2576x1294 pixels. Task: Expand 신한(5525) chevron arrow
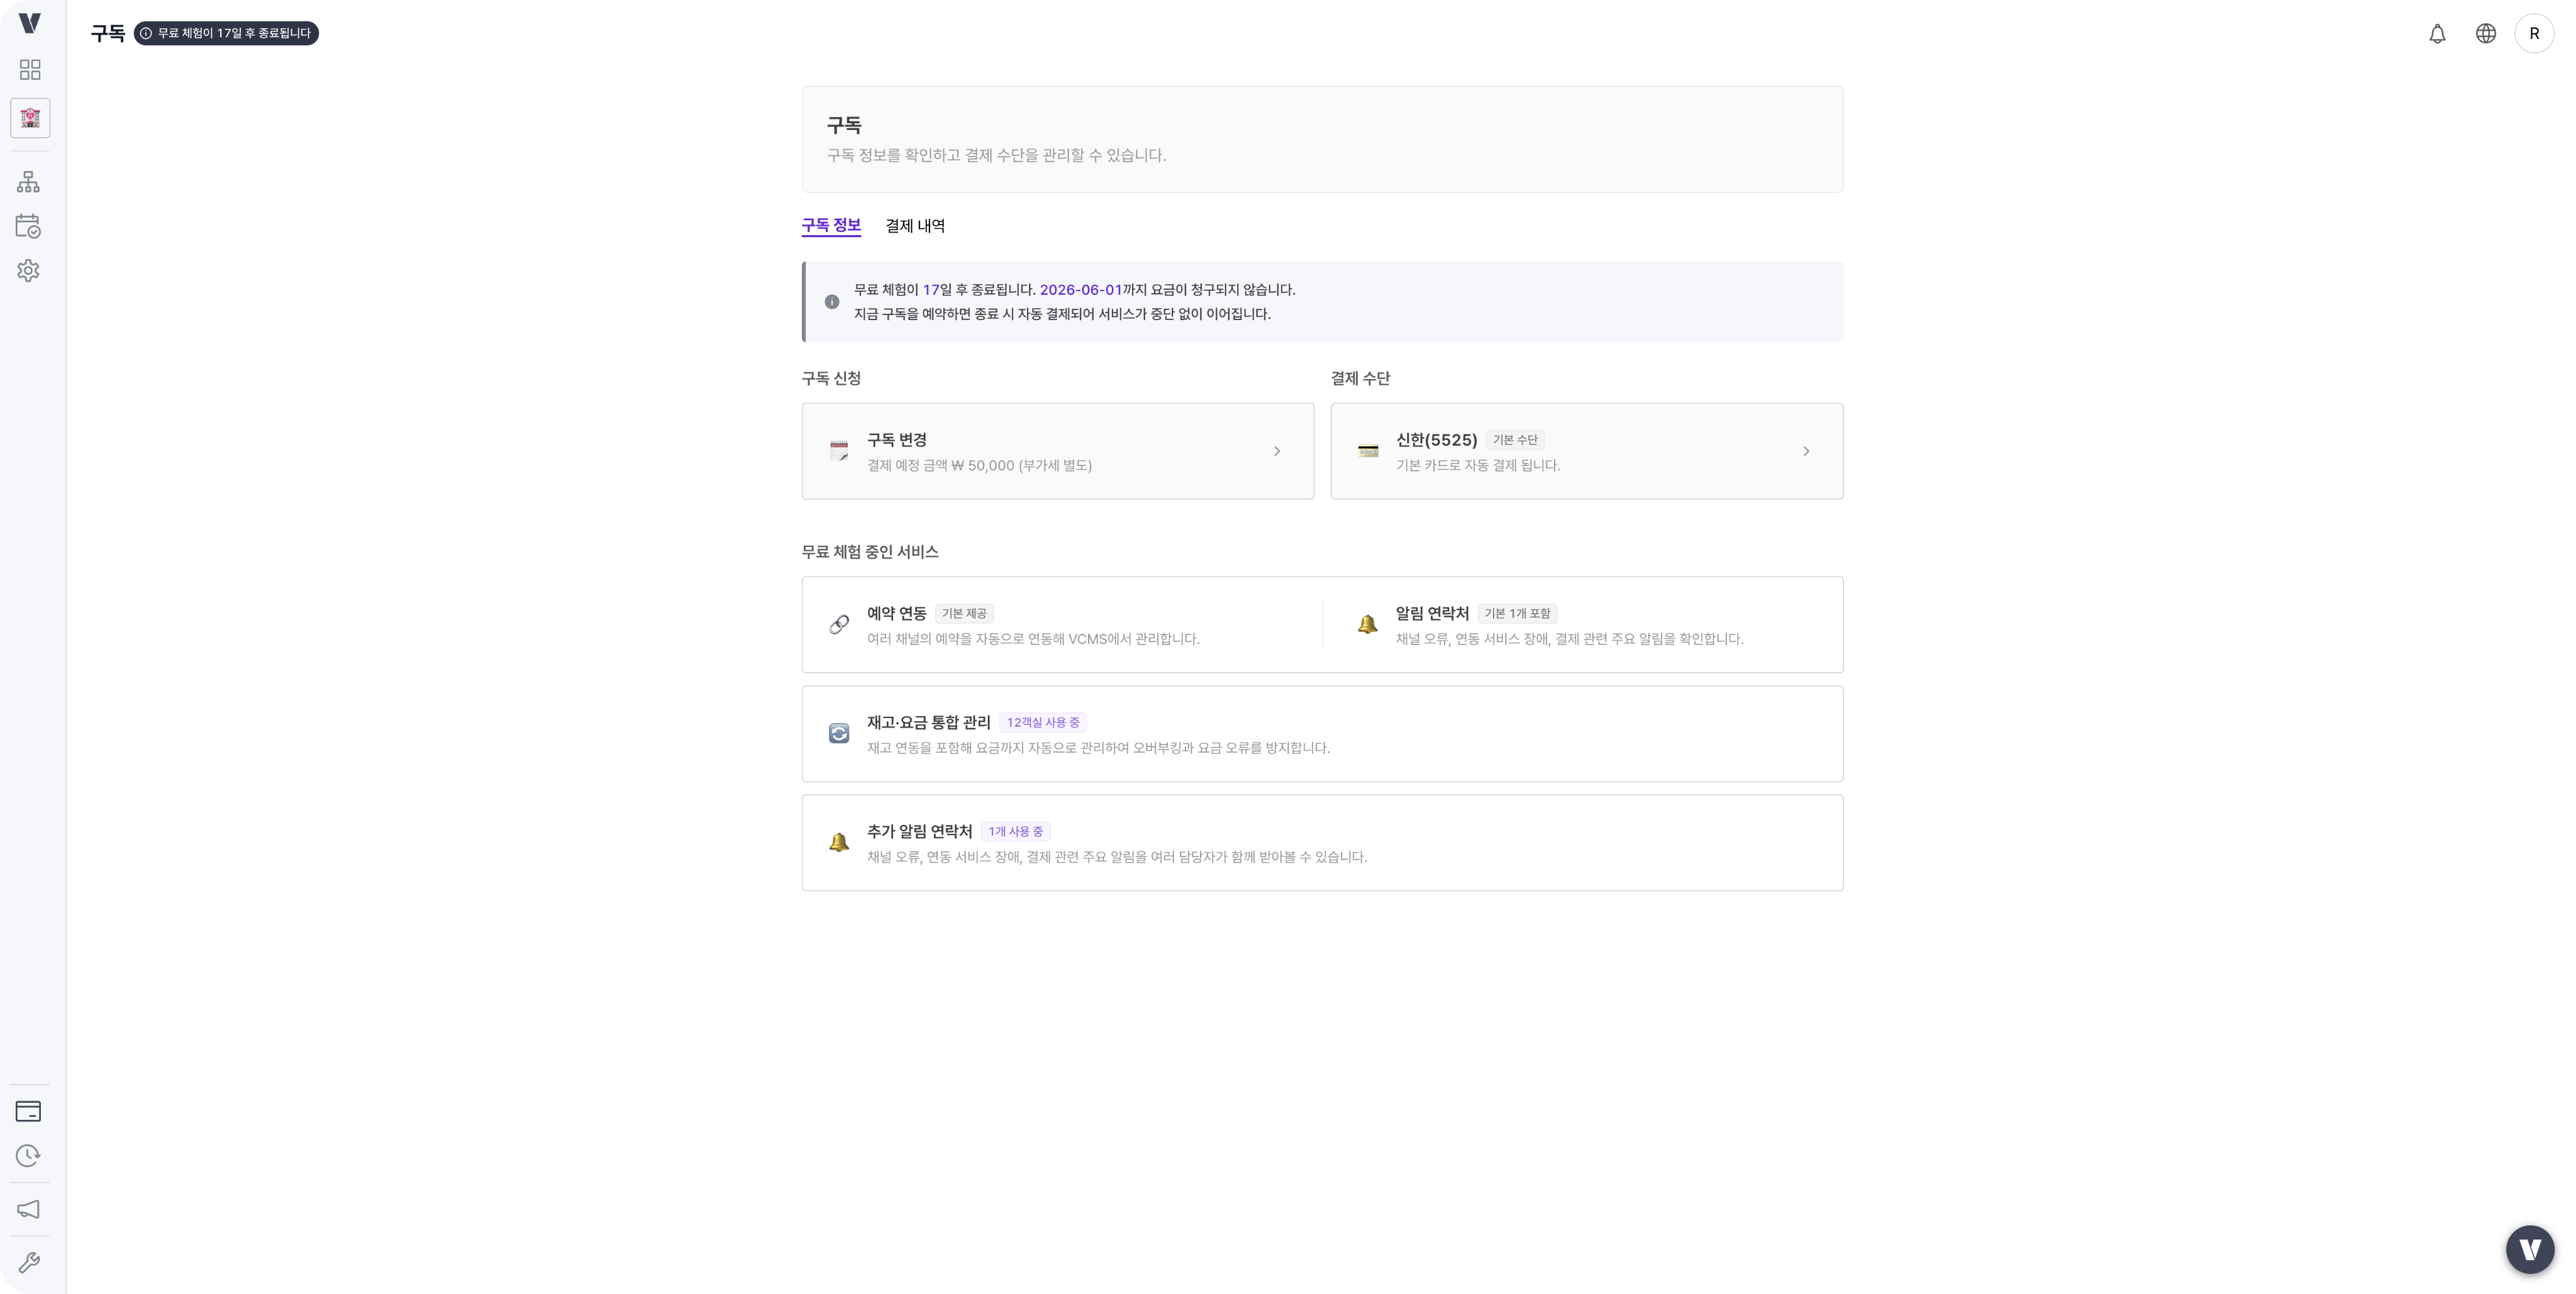click(1806, 451)
